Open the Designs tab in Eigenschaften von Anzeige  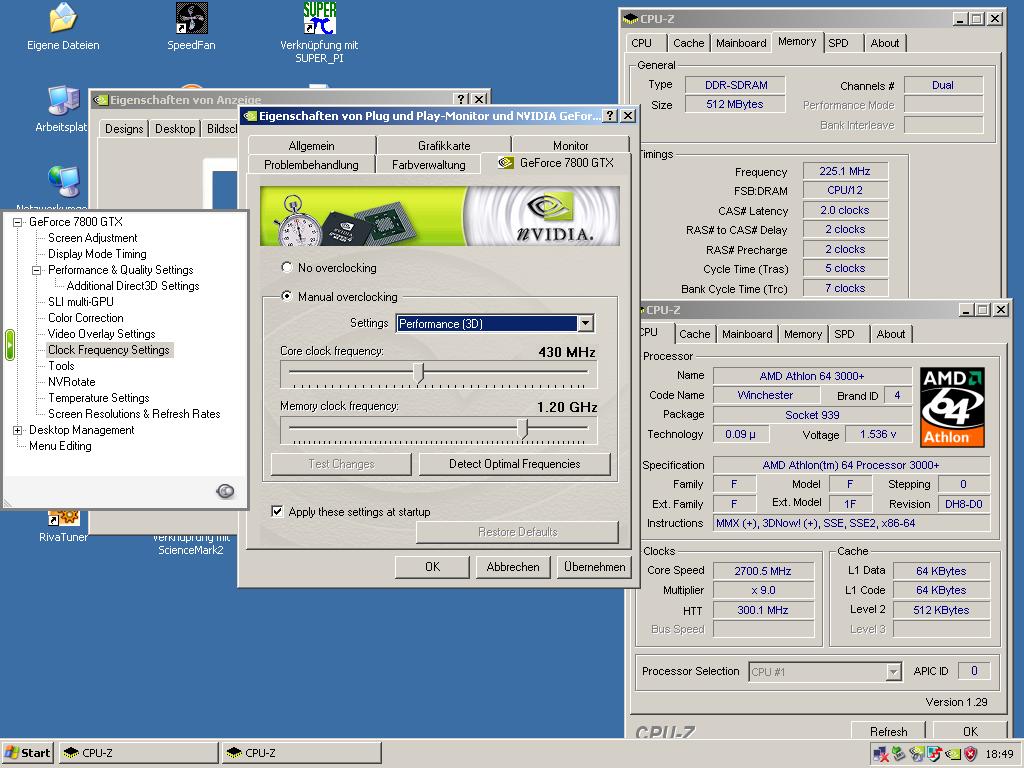coord(124,129)
